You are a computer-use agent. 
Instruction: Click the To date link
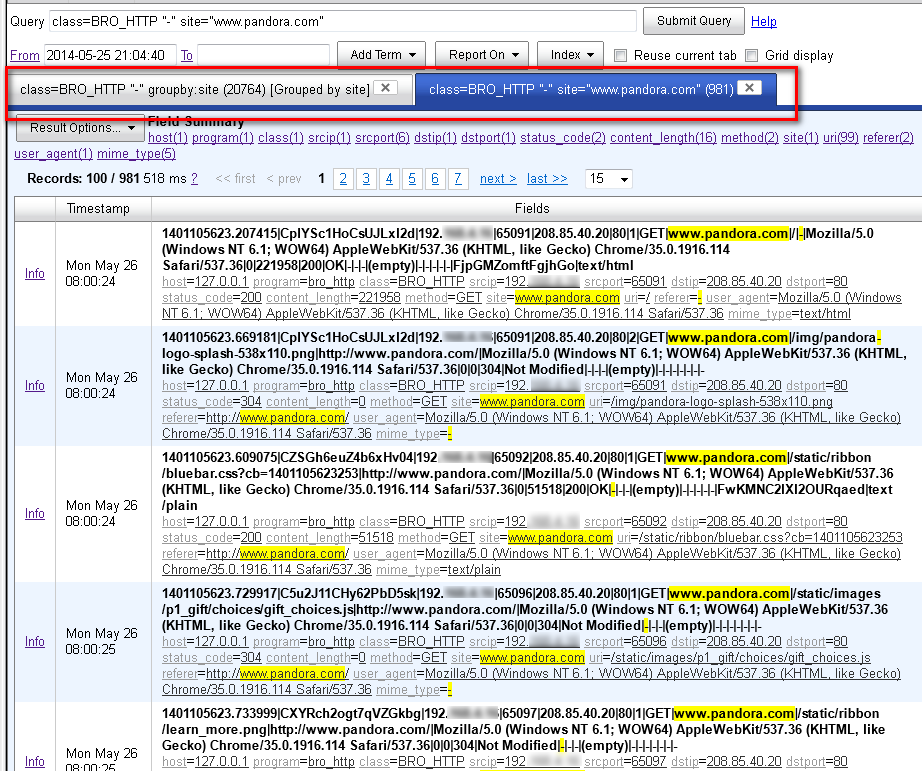click(x=186, y=55)
